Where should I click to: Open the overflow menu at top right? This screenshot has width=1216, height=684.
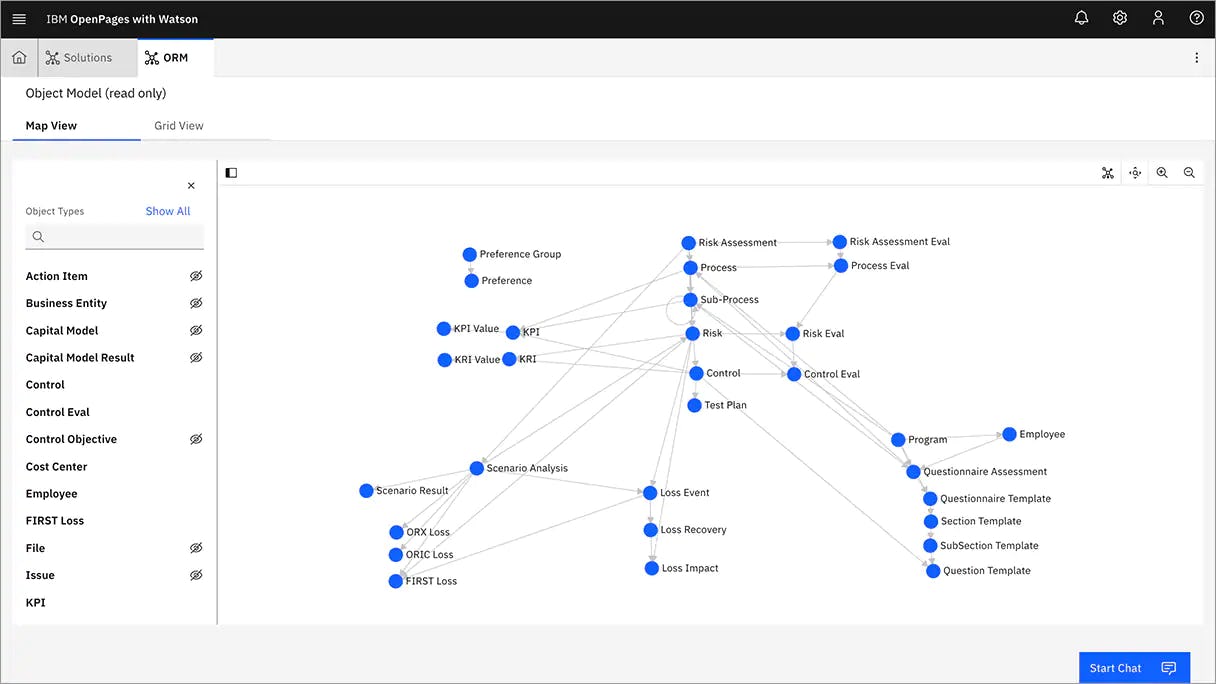pyautogui.click(x=1196, y=57)
